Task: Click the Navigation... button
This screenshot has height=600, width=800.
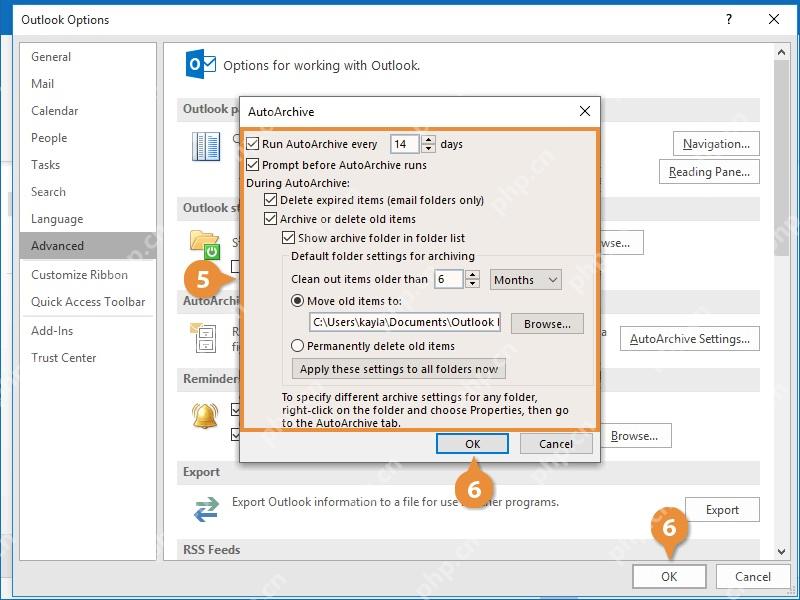Action: coord(716,144)
